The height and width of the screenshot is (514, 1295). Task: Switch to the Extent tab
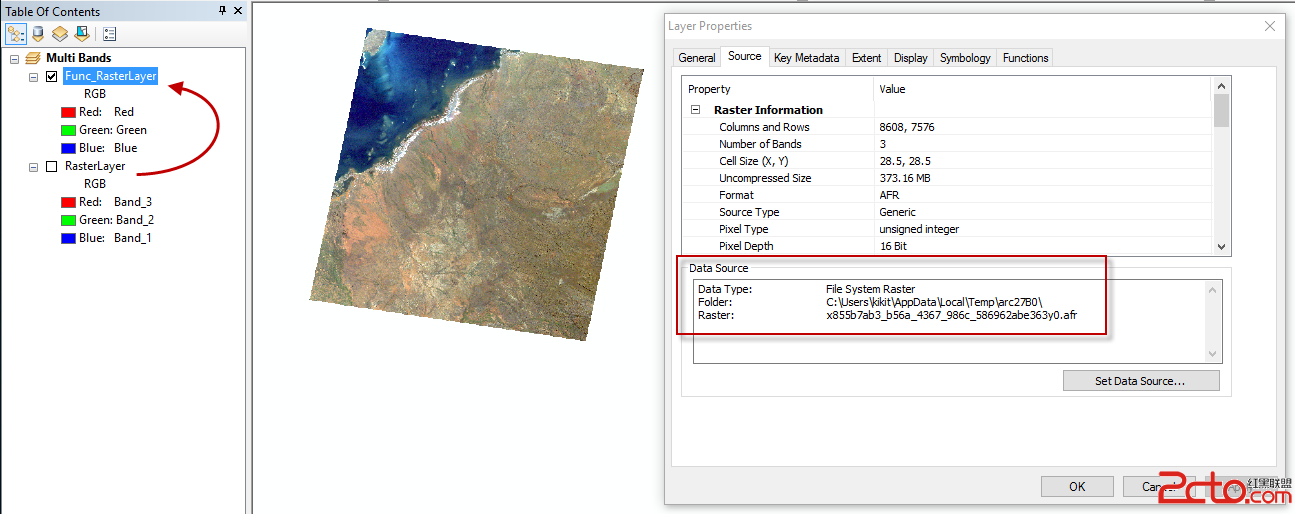[866, 58]
